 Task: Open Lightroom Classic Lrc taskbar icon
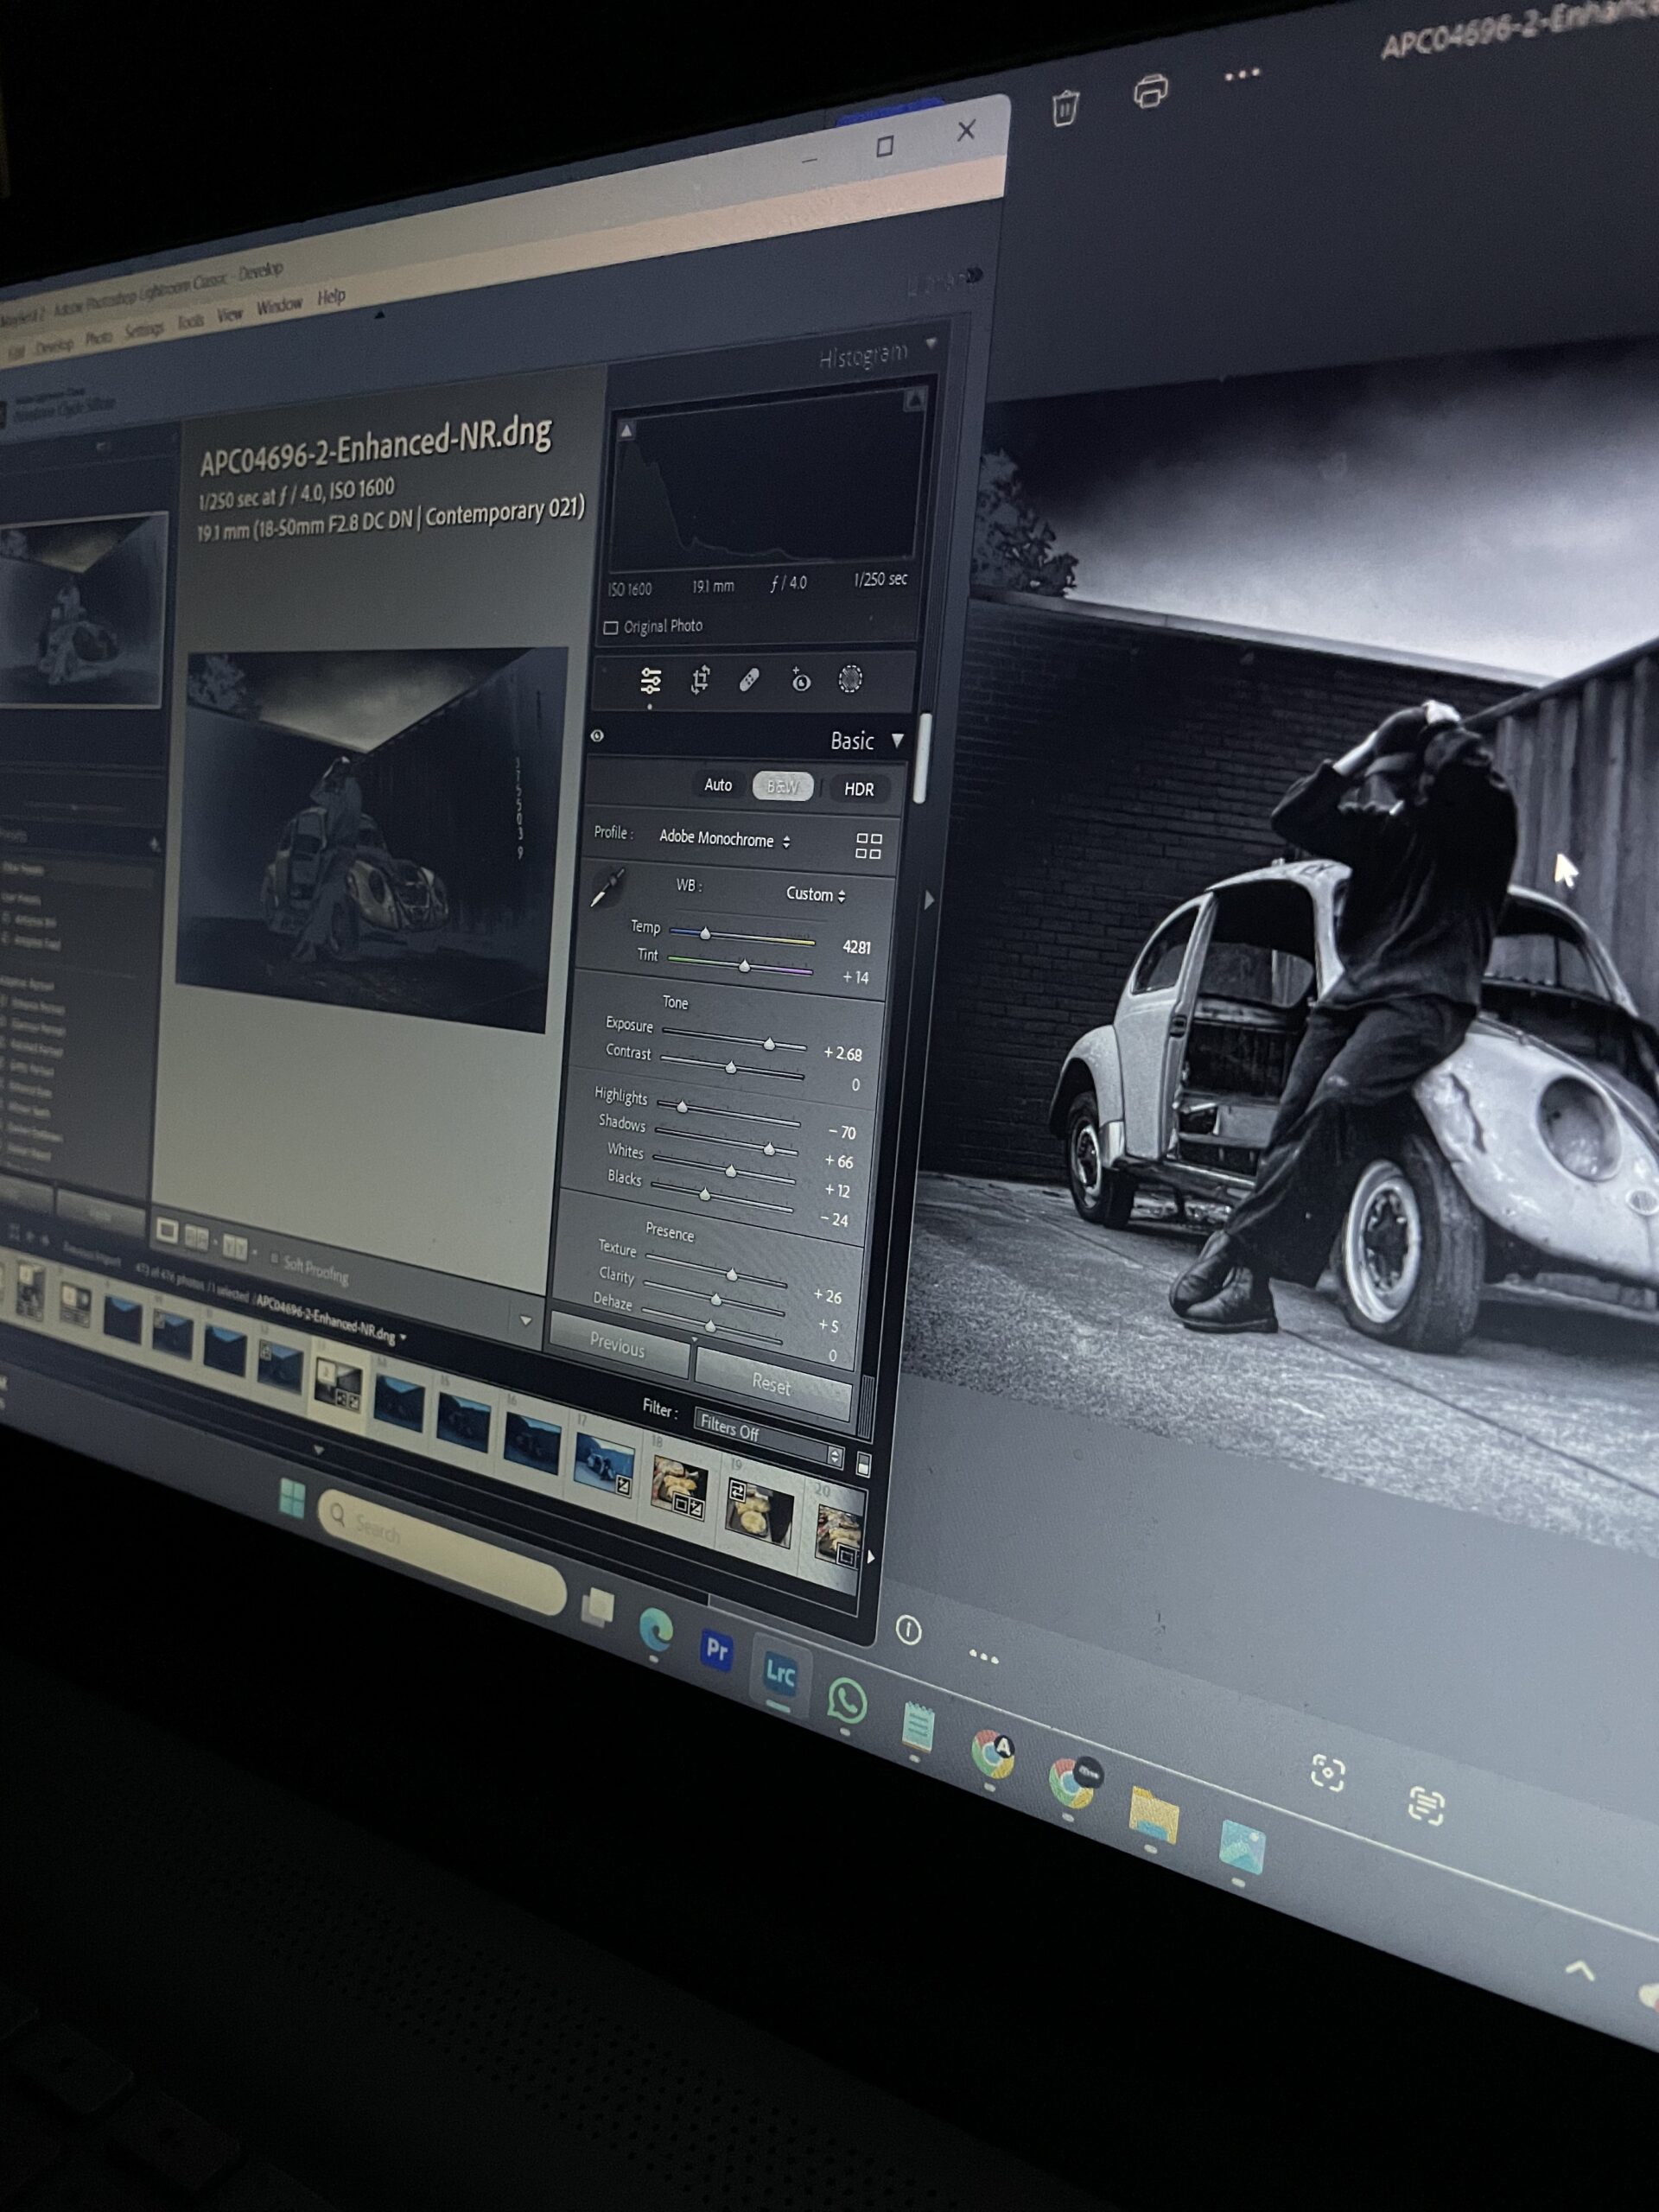tap(780, 1673)
